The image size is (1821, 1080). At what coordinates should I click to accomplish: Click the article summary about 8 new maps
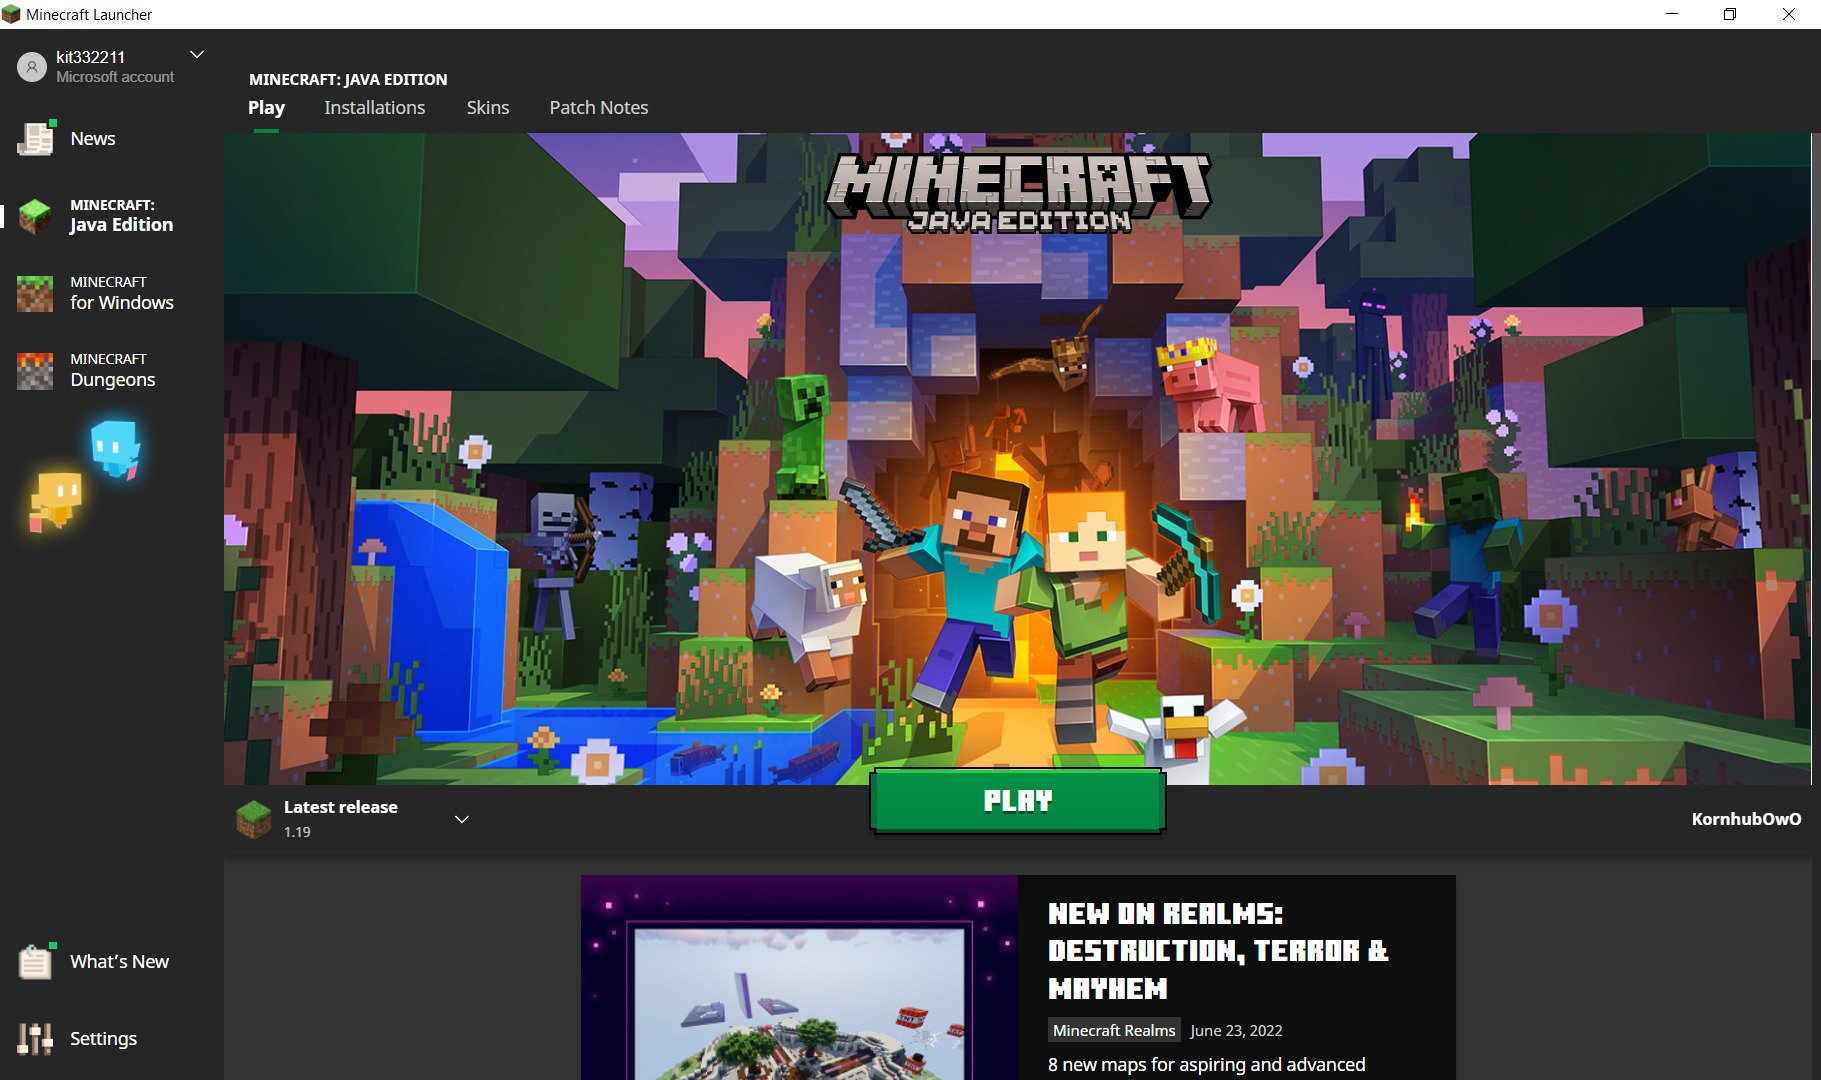[1206, 1065]
